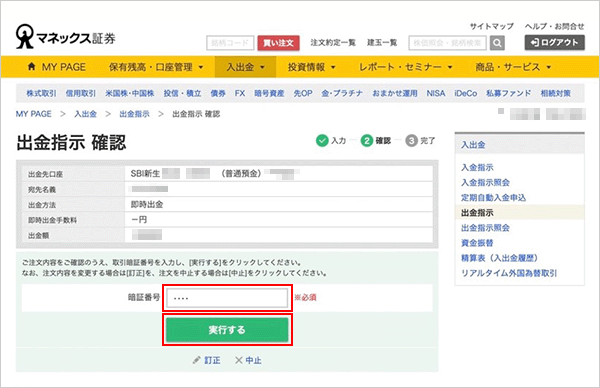Click the home icon beside MY PAGE
The width and height of the screenshot is (600, 388).
point(32,67)
